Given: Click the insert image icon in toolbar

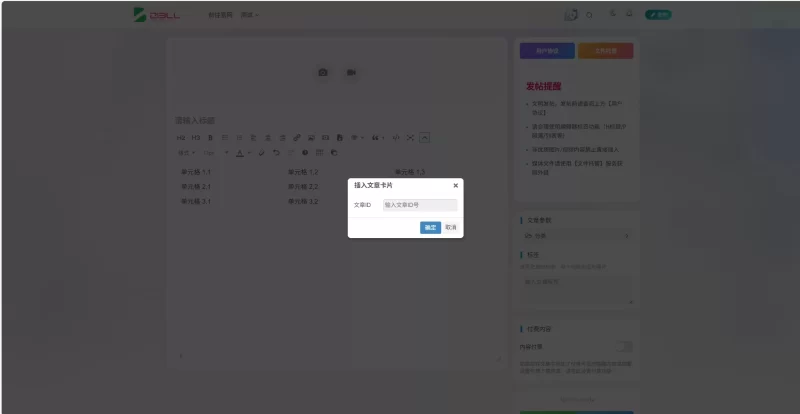Looking at the screenshot, I should click(x=311, y=138).
